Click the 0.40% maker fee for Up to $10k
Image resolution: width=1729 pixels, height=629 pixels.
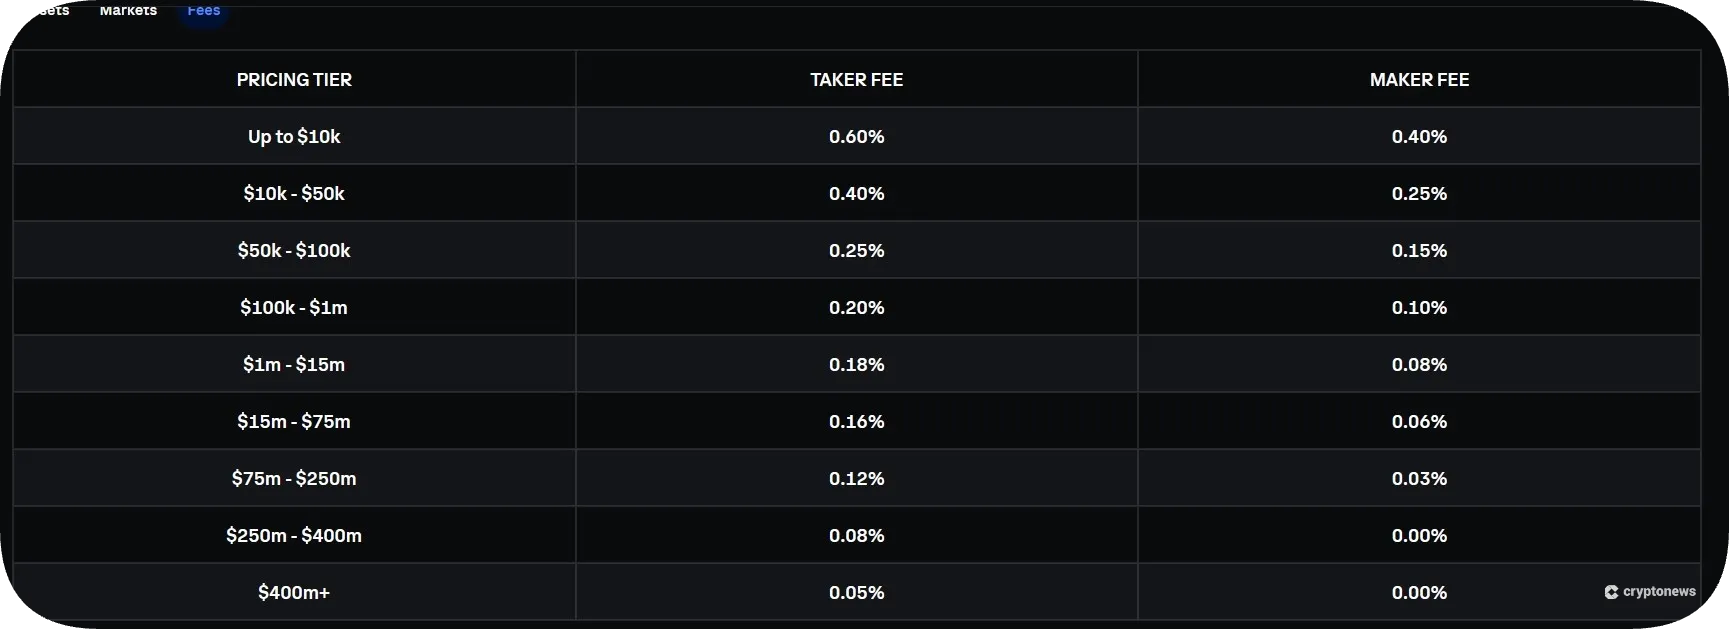(1419, 136)
